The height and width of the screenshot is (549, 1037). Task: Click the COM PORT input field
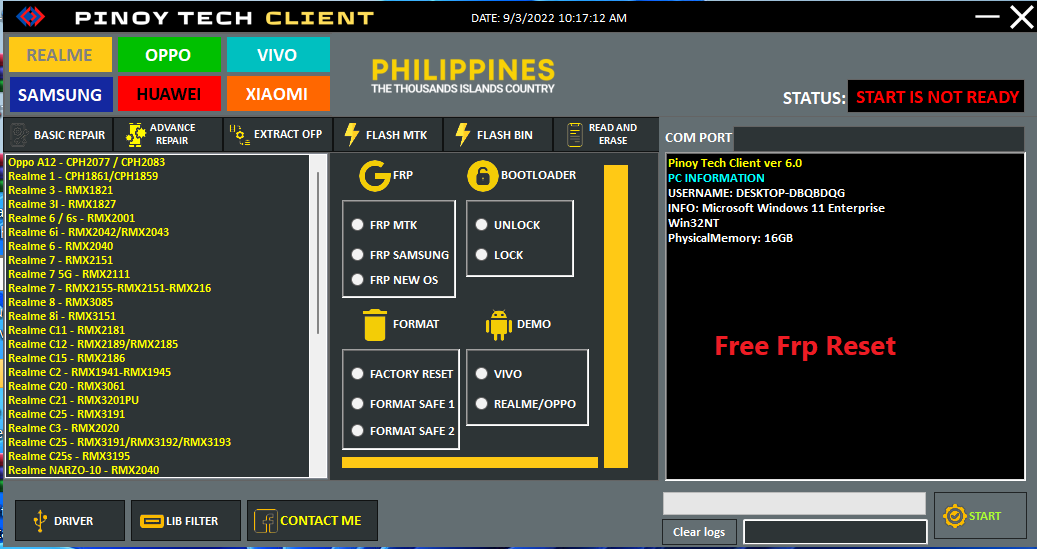coord(879,139)
